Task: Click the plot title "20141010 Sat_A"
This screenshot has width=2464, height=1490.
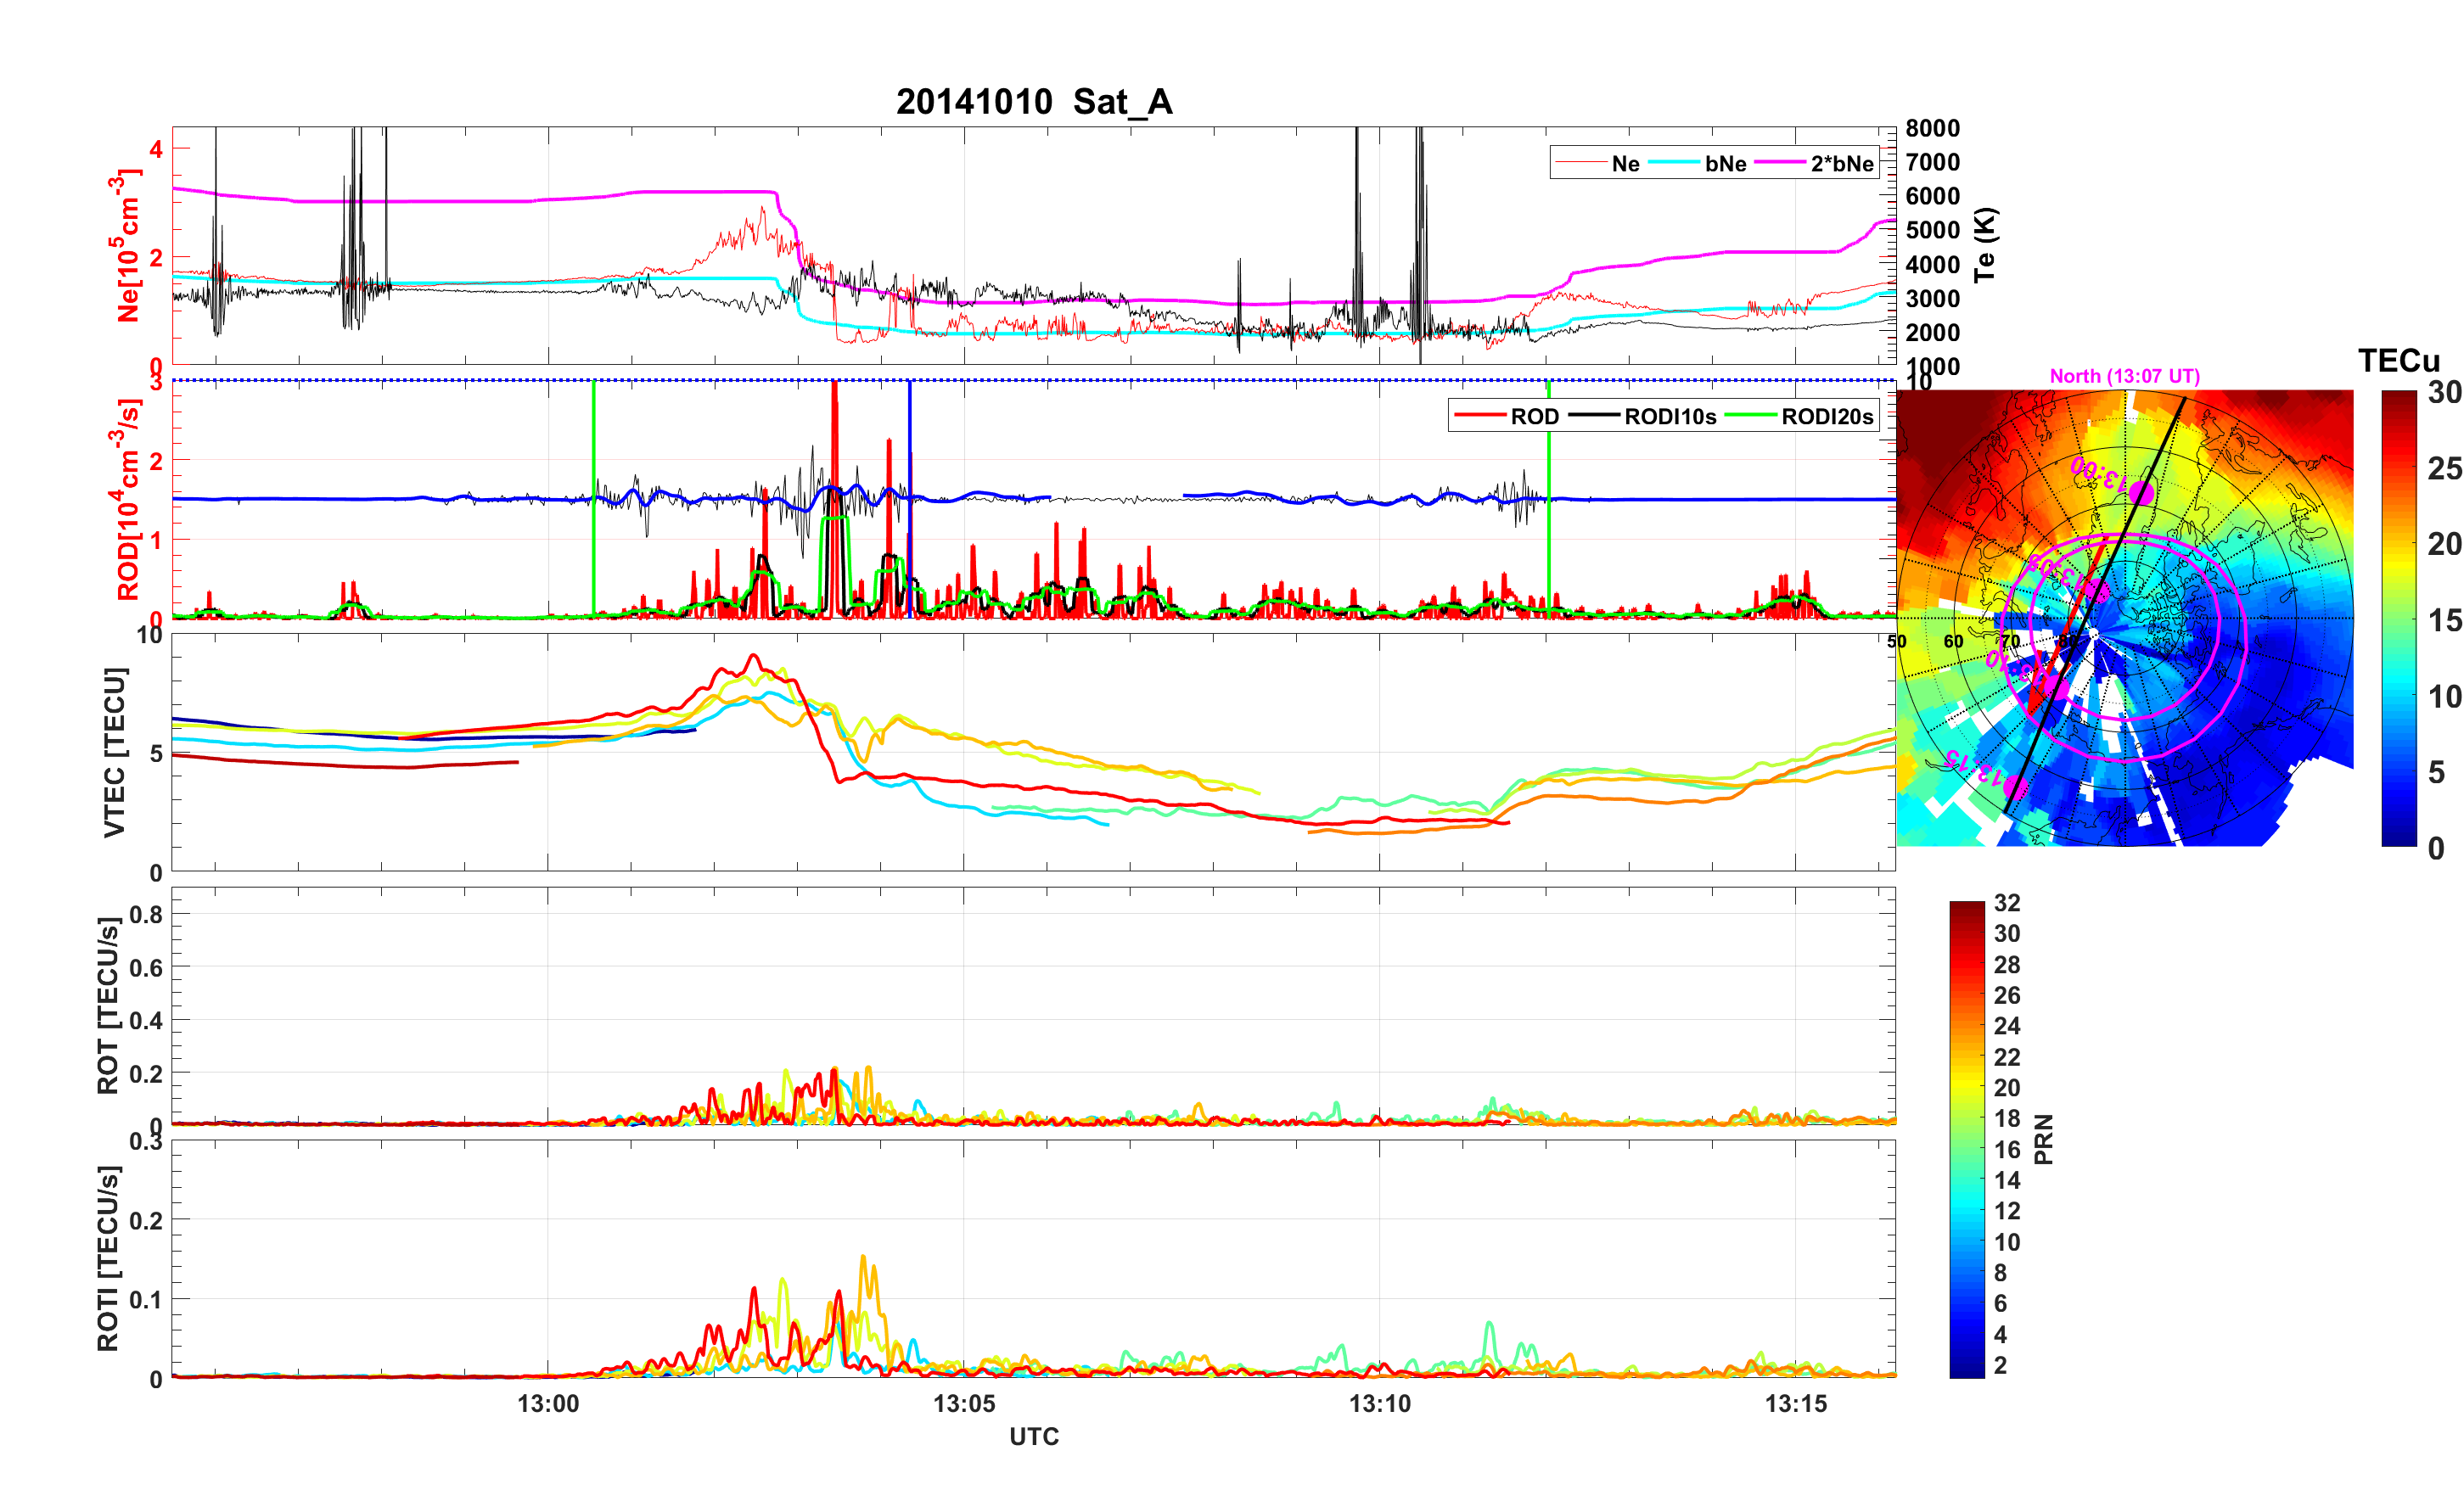Action: coord(1033,102)
